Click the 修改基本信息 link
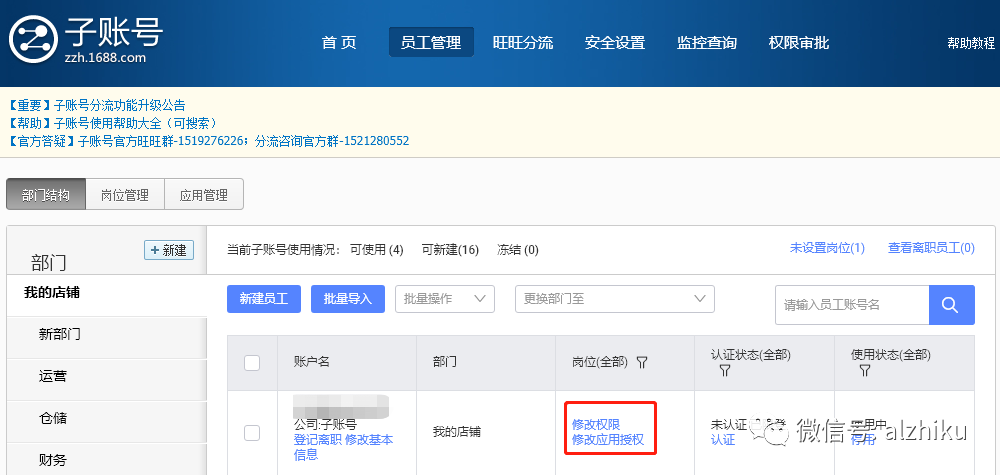 click(343, 447)
